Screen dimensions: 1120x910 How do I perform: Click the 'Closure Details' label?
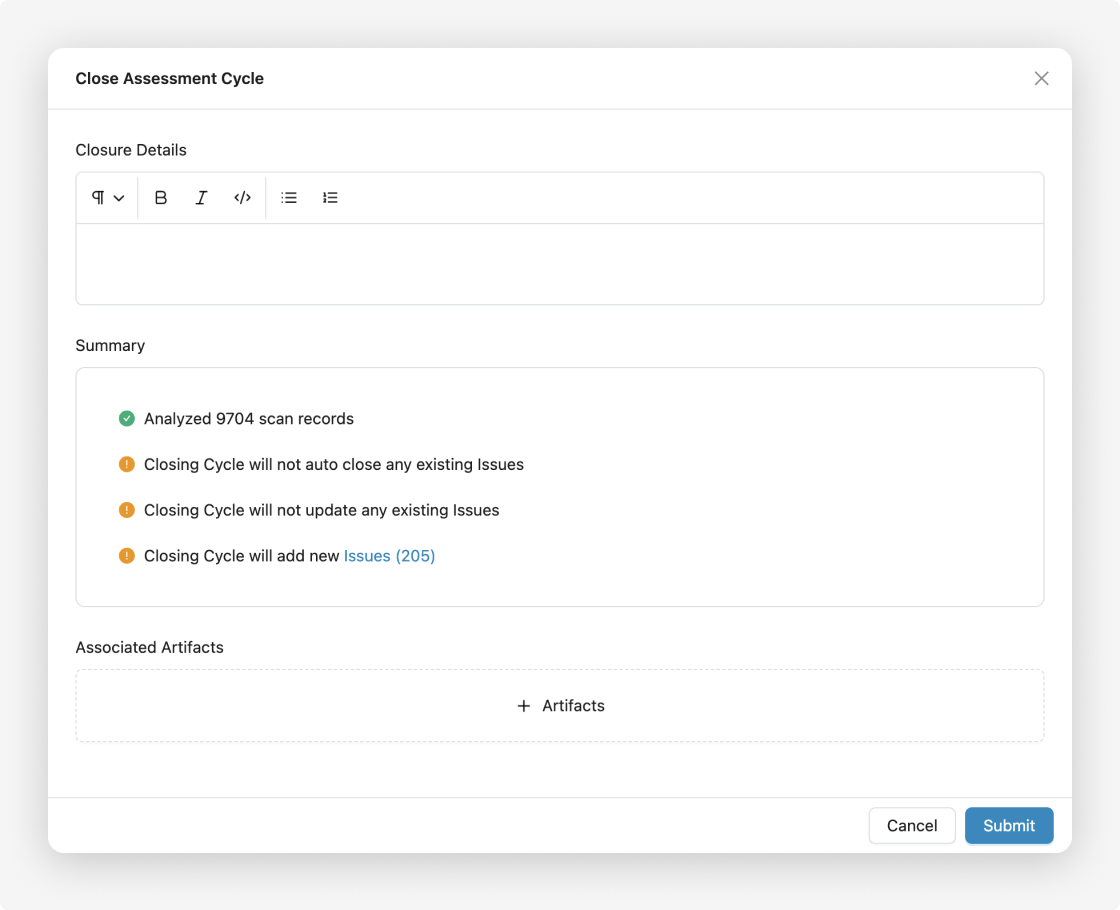(131, 150)
